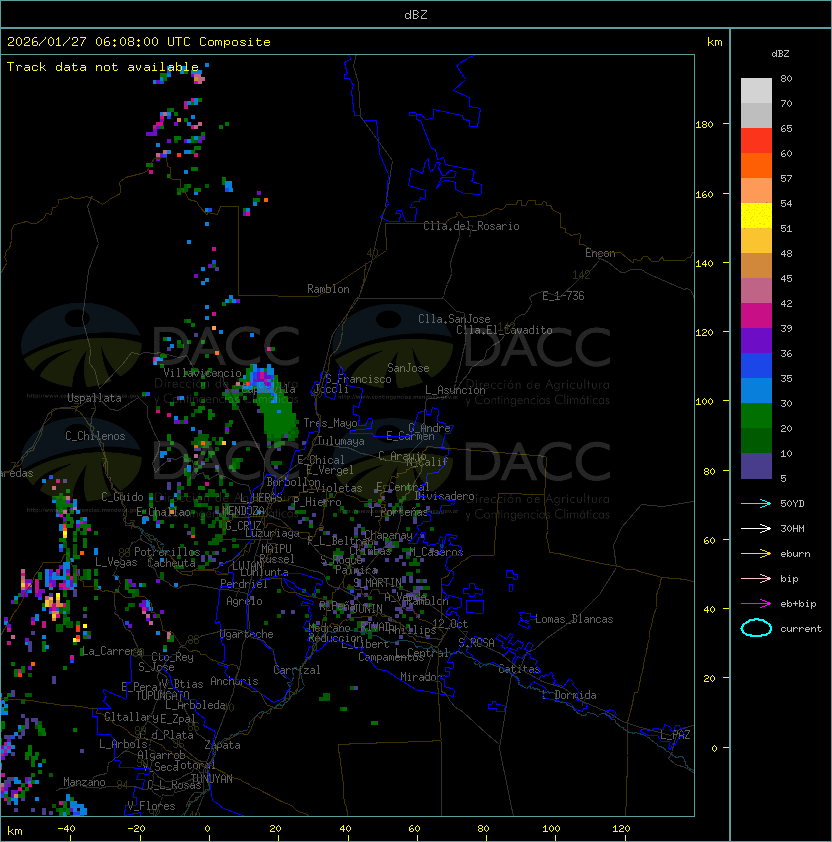Select the Lomas_Blancas location label
Image resolution: width=832 pixels, height=842 pixels.
point(573,619)
